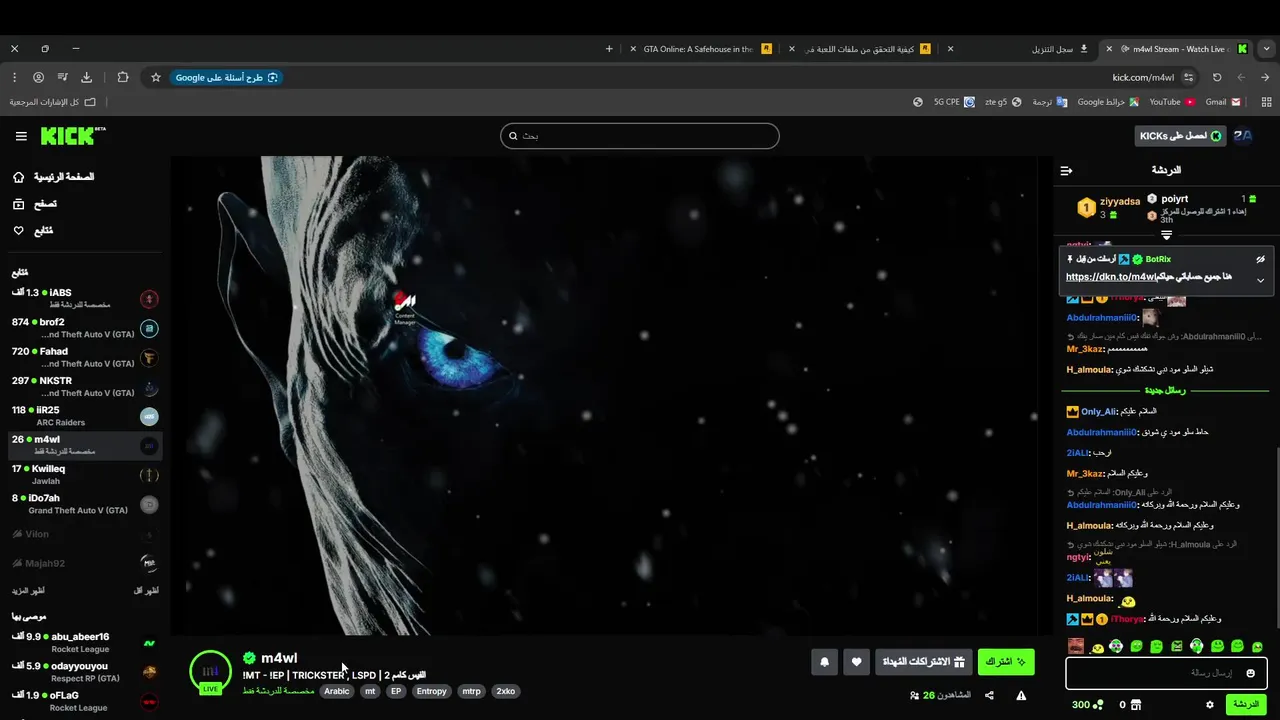The image size is (1280, 720).
Task: Open channel Kwilleq in followed list
Action: (x=81, y=474)
